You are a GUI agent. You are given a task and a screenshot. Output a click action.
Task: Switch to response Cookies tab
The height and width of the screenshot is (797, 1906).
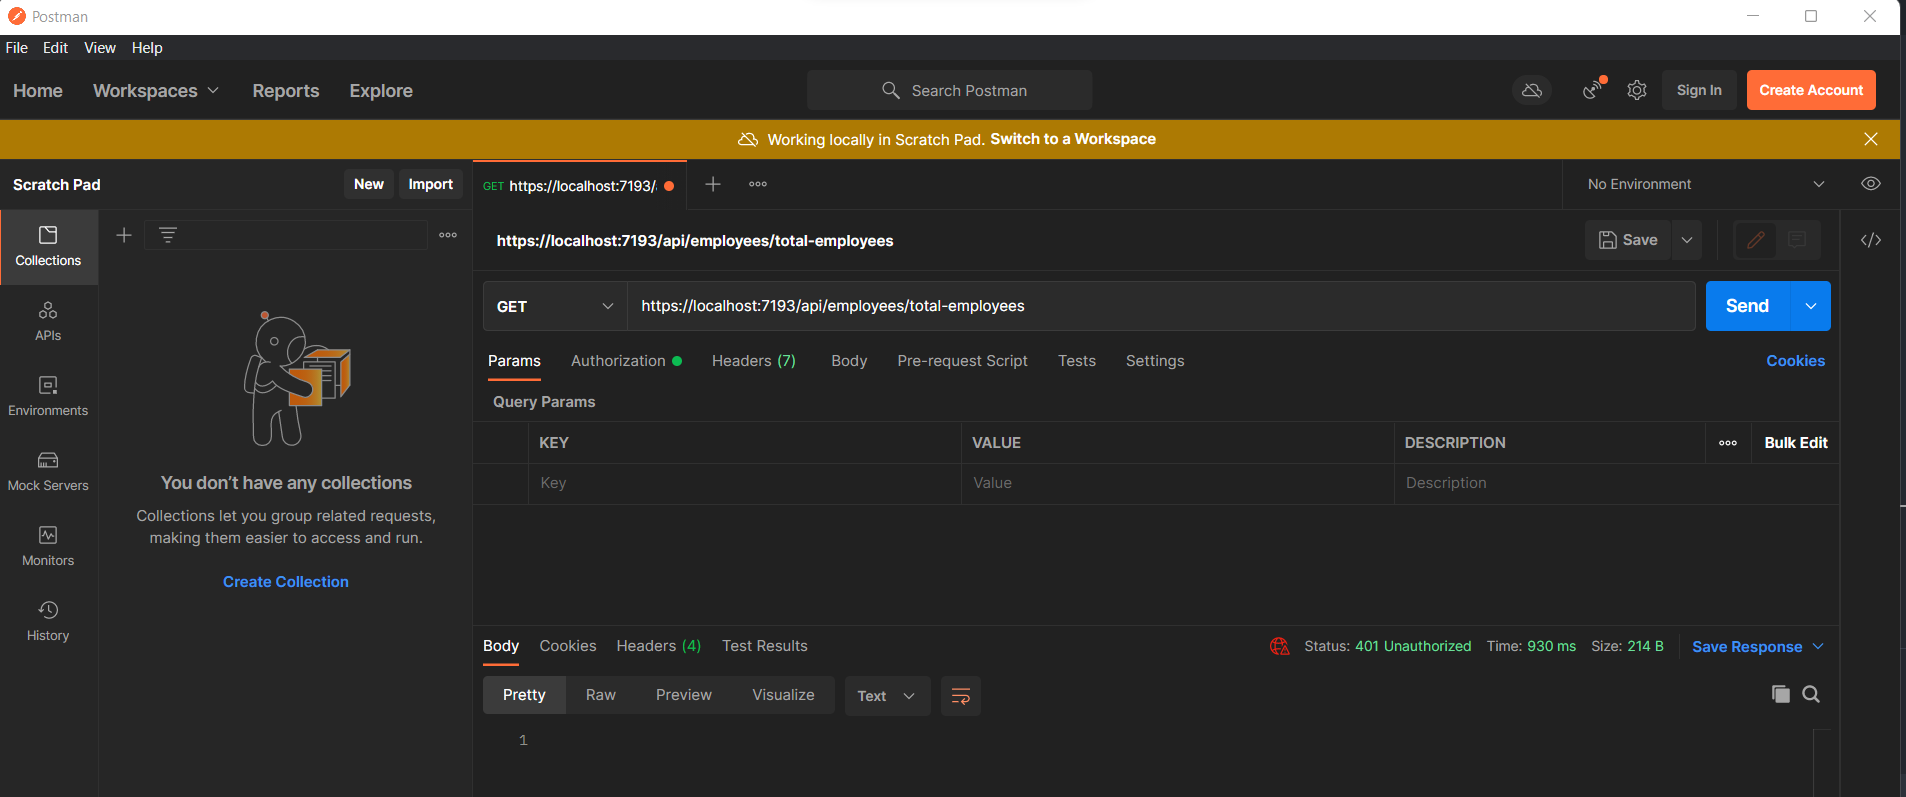tap(568, 646)
